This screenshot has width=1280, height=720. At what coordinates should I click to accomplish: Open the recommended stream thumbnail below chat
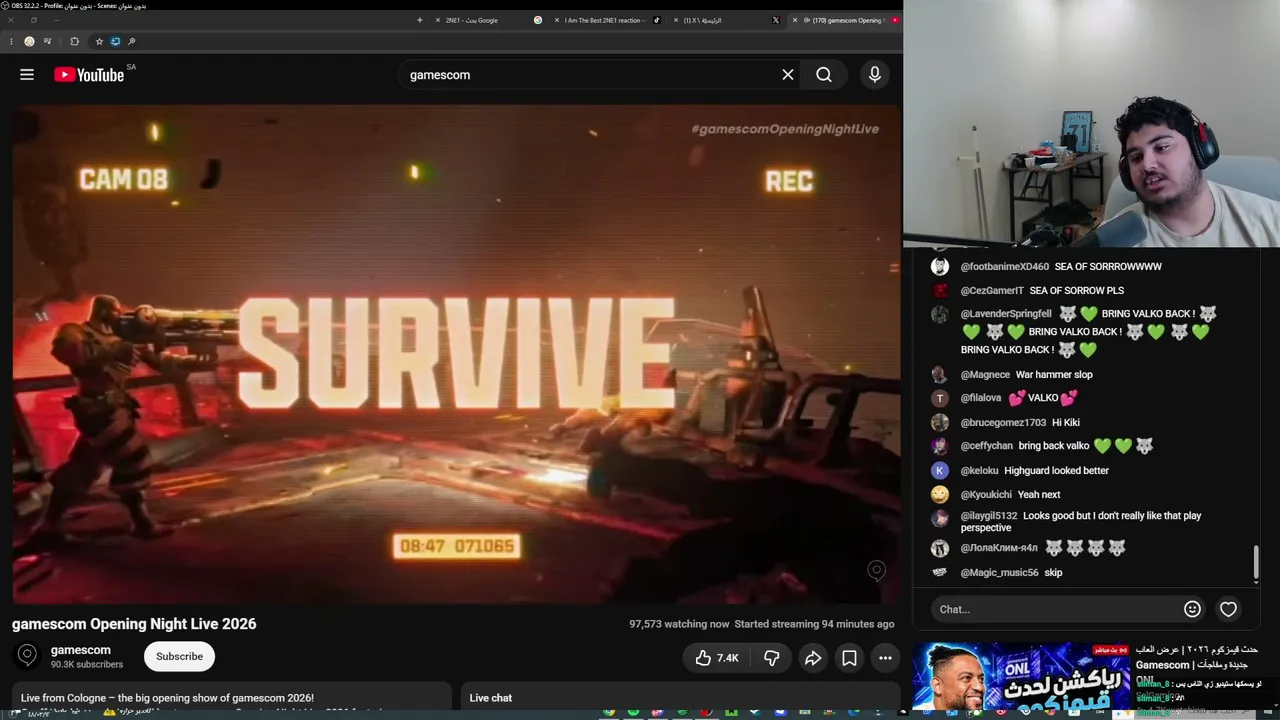(1021, 676)
